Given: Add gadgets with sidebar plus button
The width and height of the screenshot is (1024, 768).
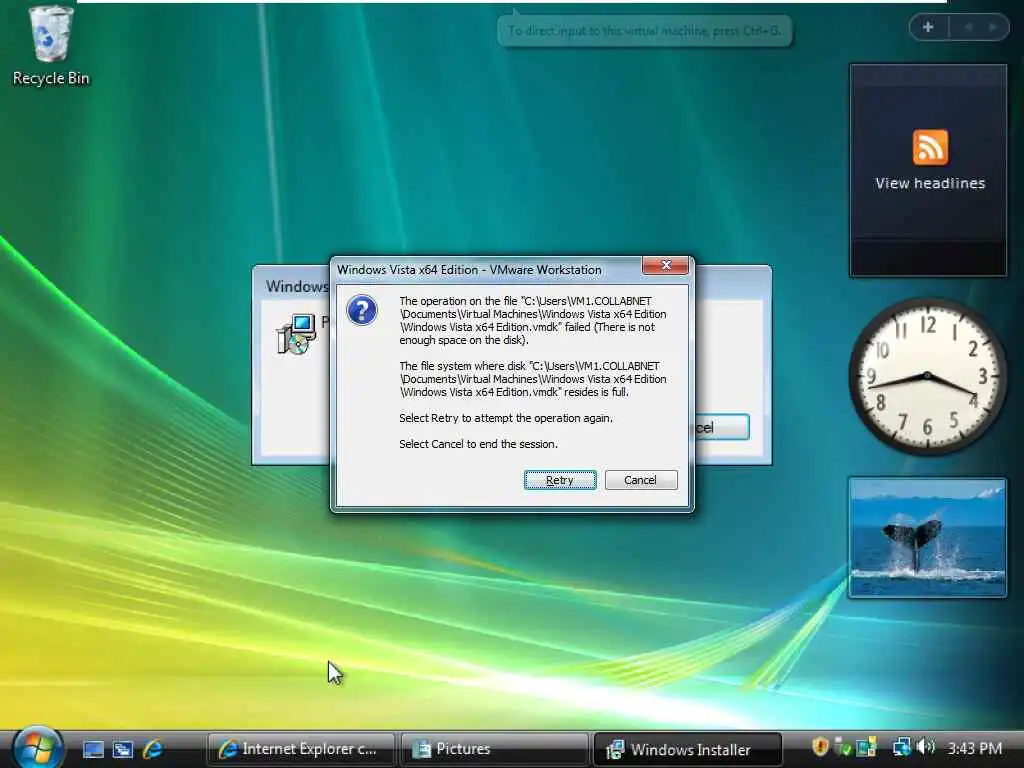Looking at the screenshot, I should (928, 27).
